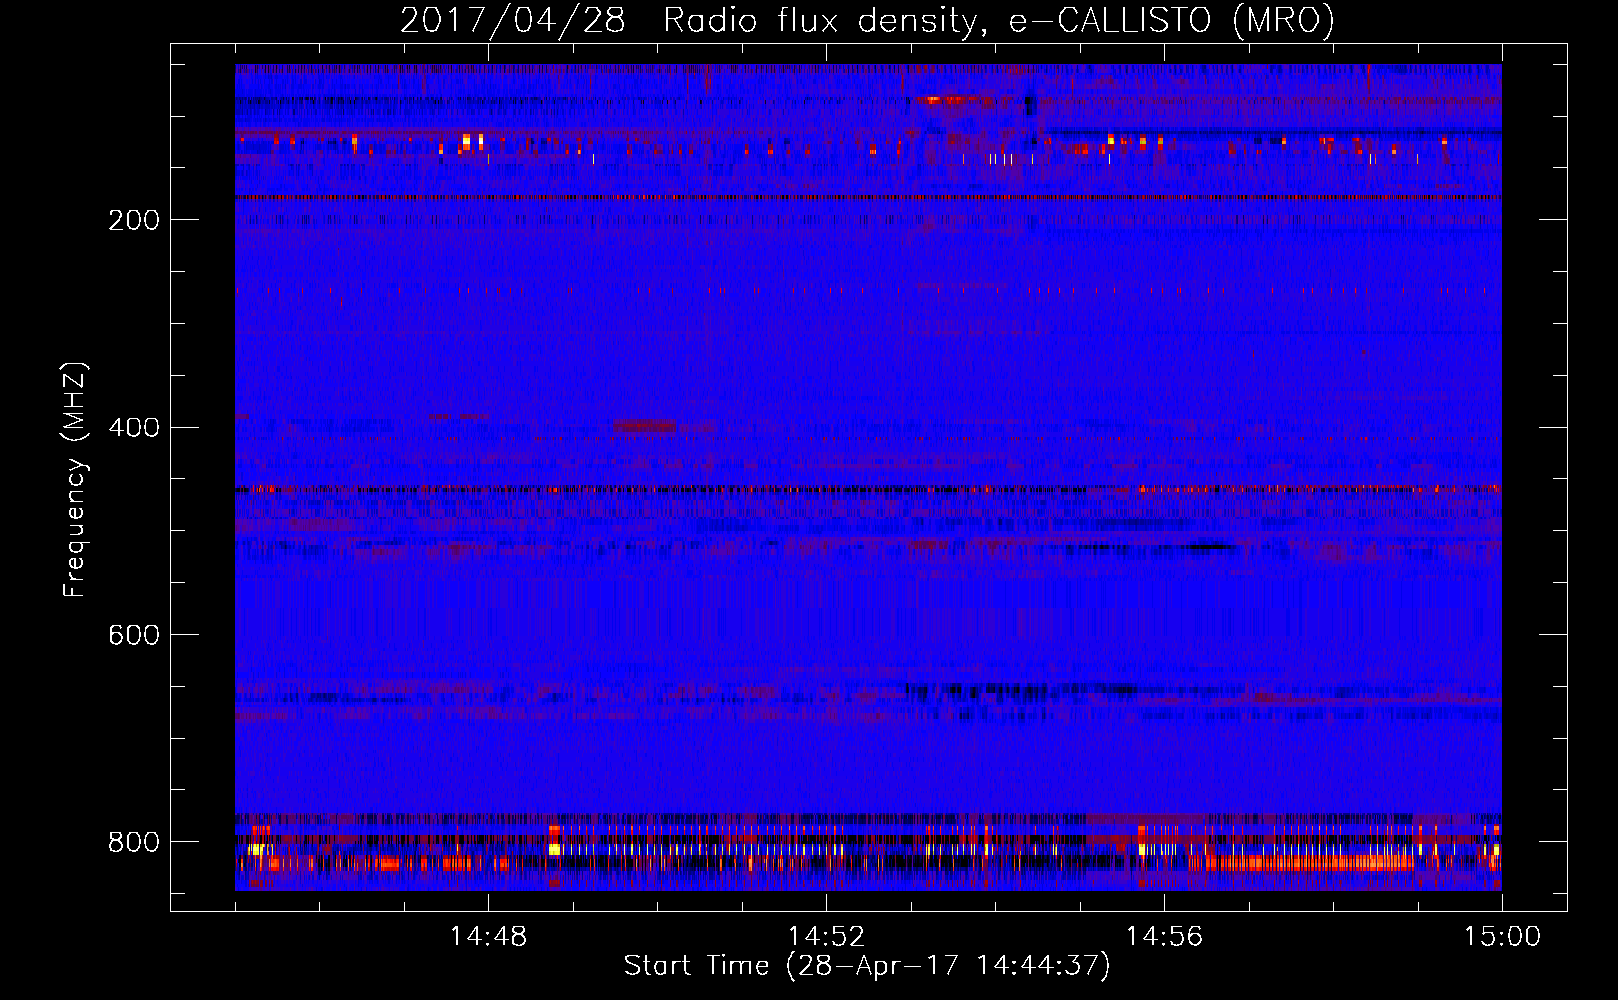
Task: Click the 600 frequency axis label
Action: coord(134,636)
